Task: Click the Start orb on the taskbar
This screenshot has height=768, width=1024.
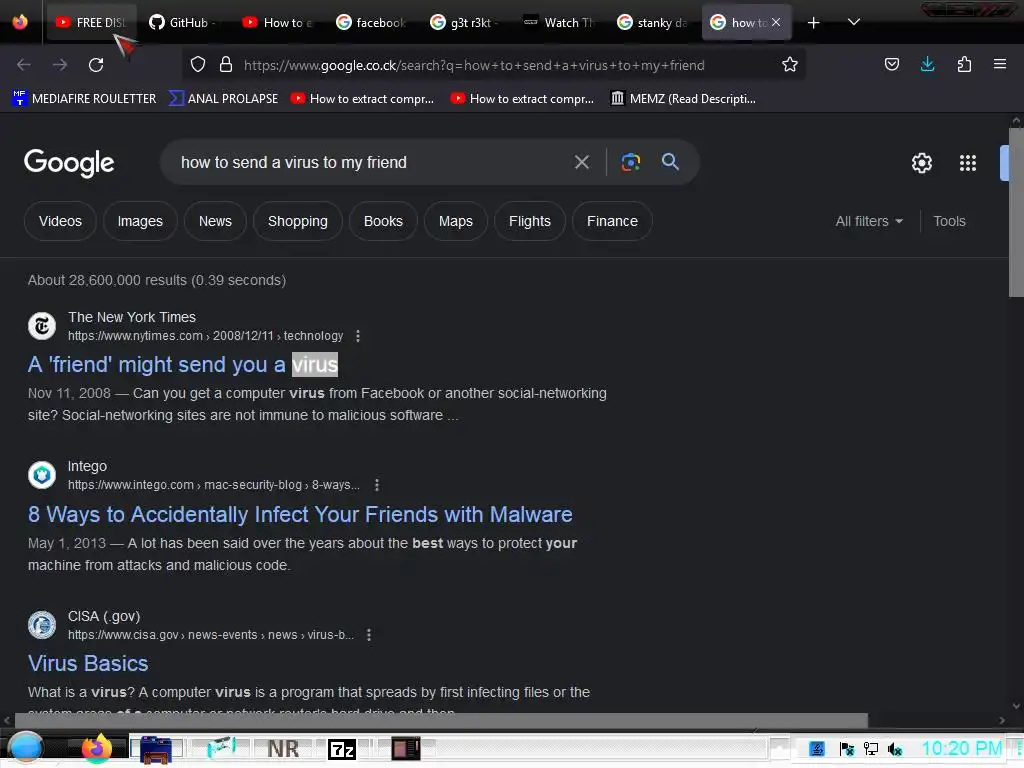Action: pyautogui.click(x=25, y=748)
